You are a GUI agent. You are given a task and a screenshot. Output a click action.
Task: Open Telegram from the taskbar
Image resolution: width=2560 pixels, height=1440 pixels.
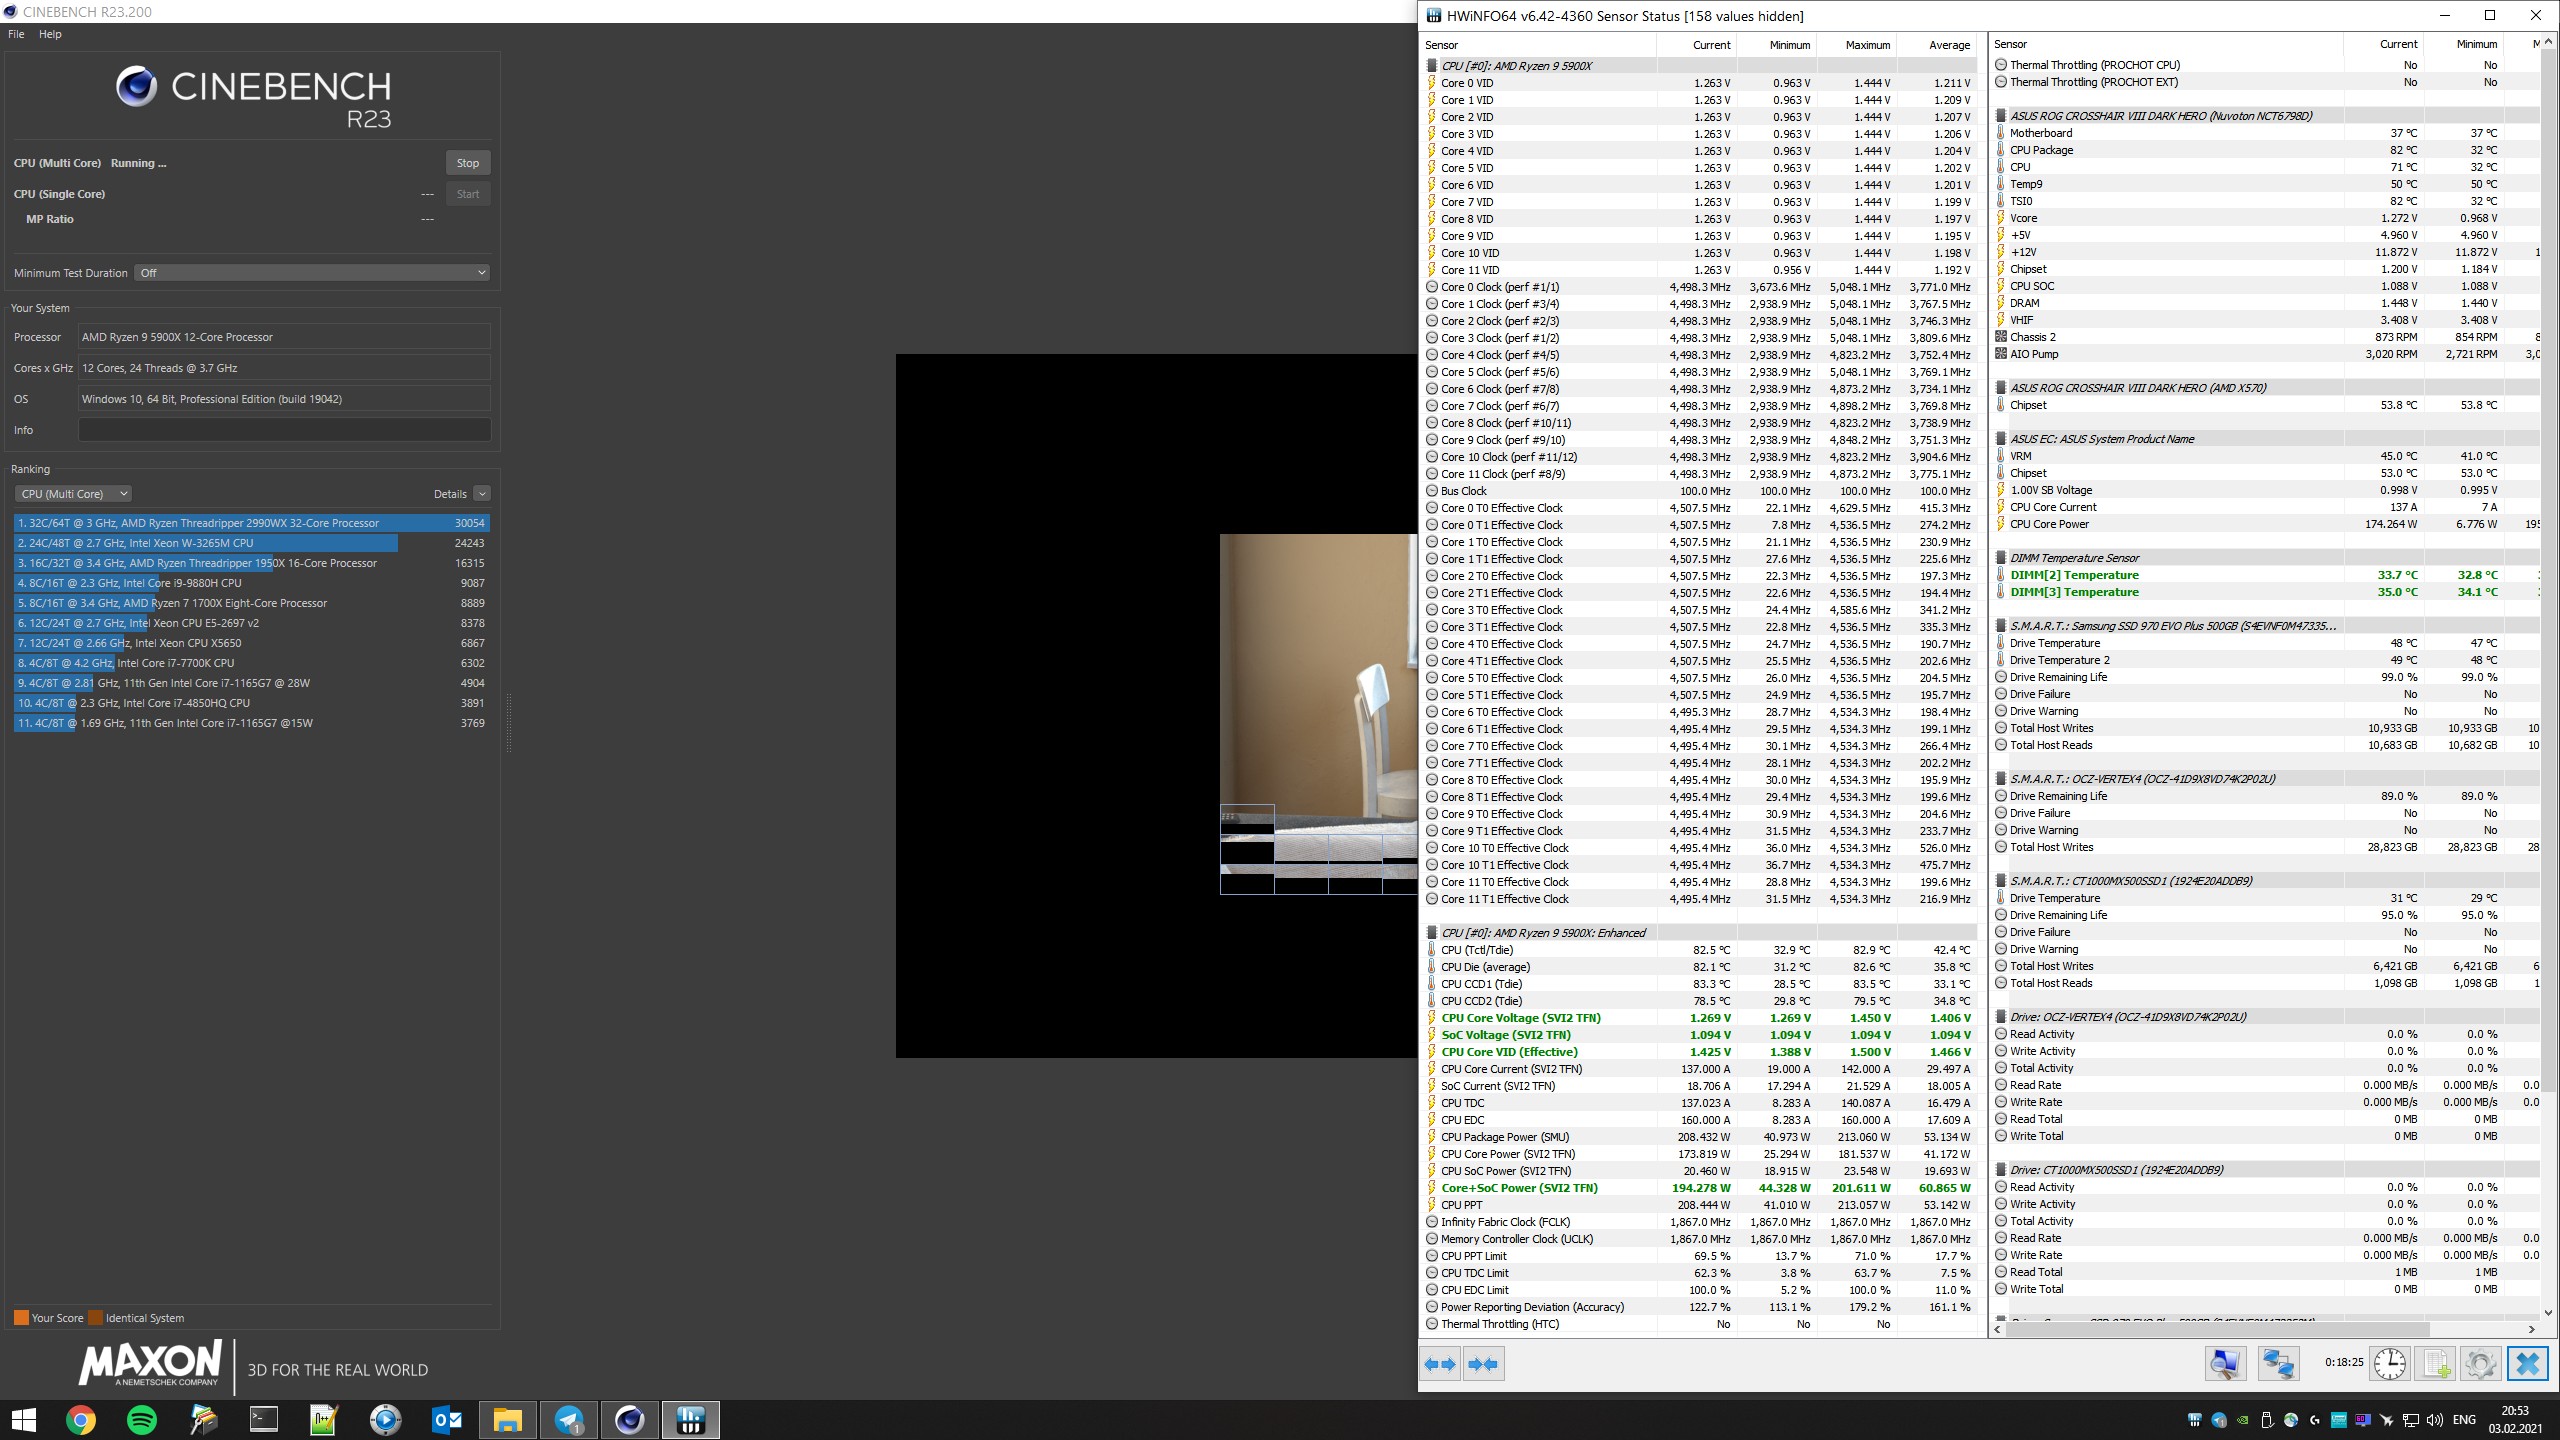(569, 1419)
